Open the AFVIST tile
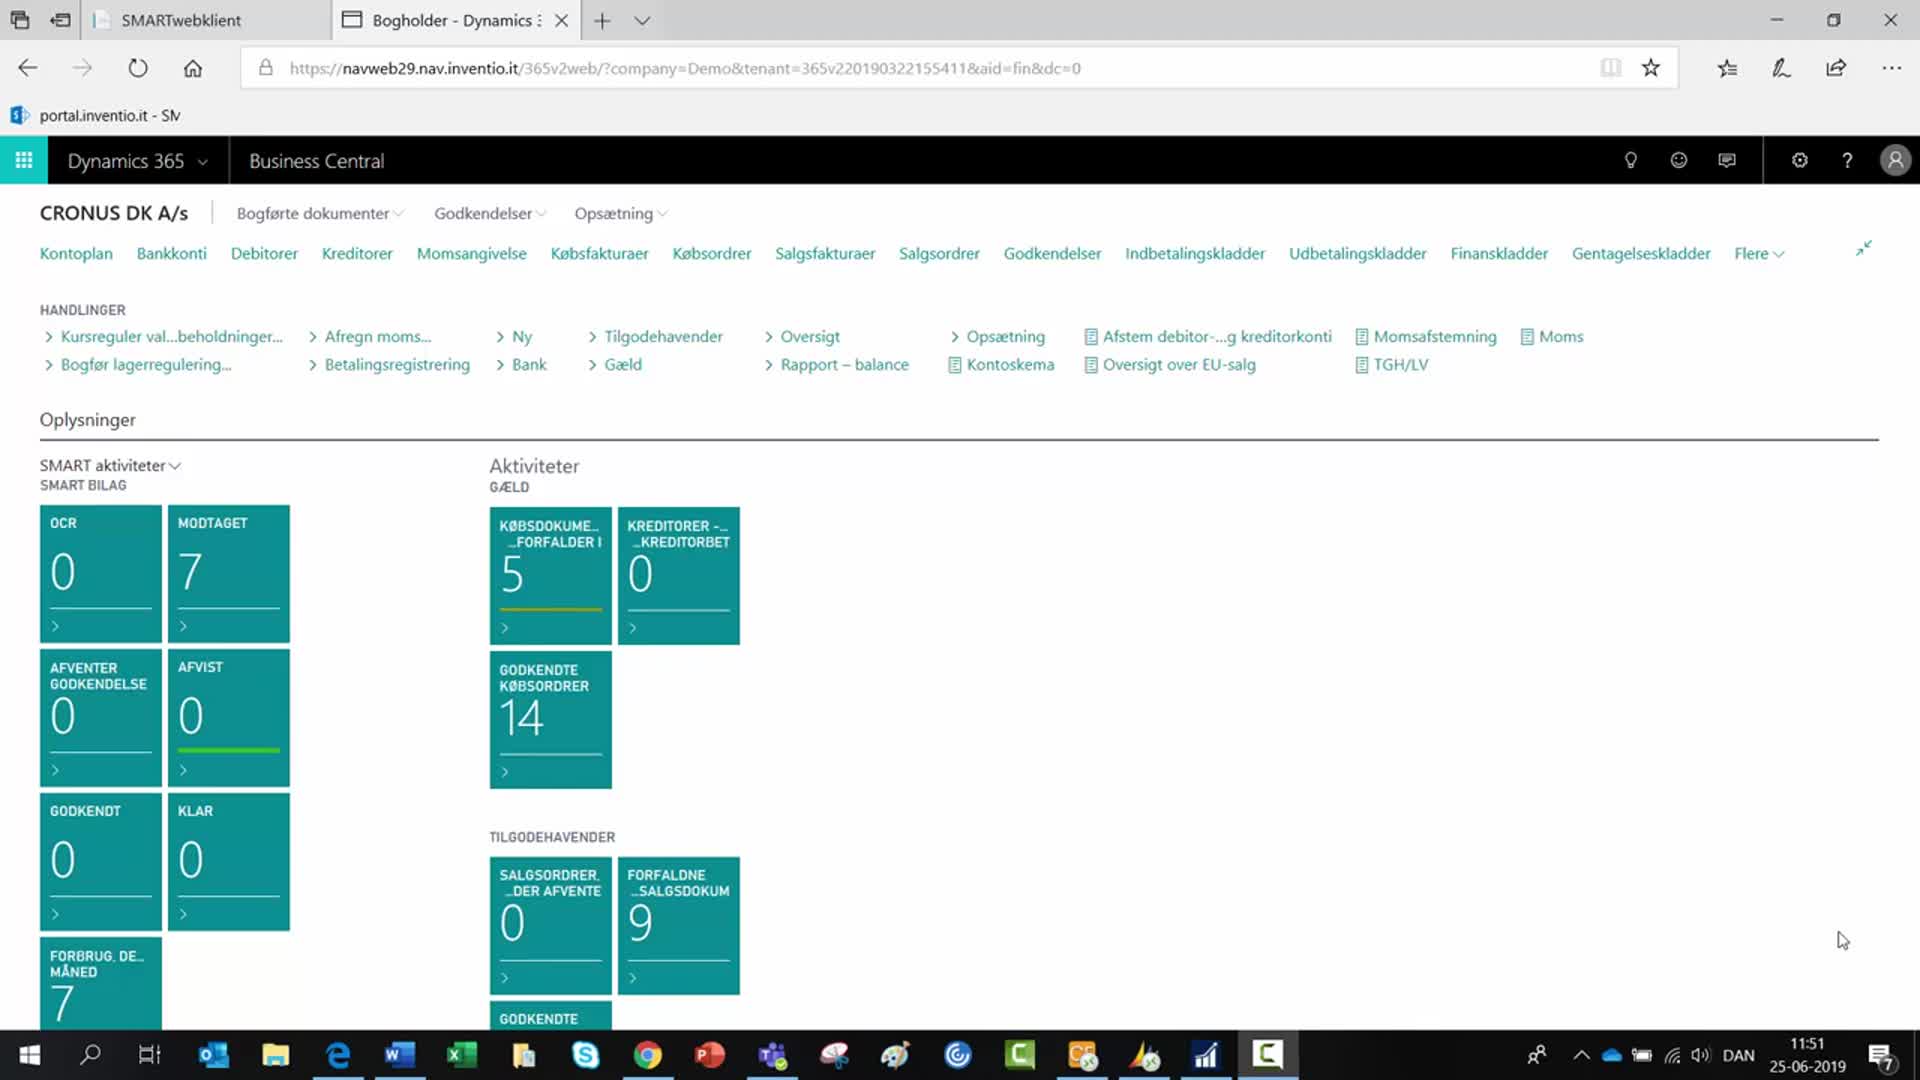The height and width of the screenshot is (1080, 1920). [x=229, y=717]
